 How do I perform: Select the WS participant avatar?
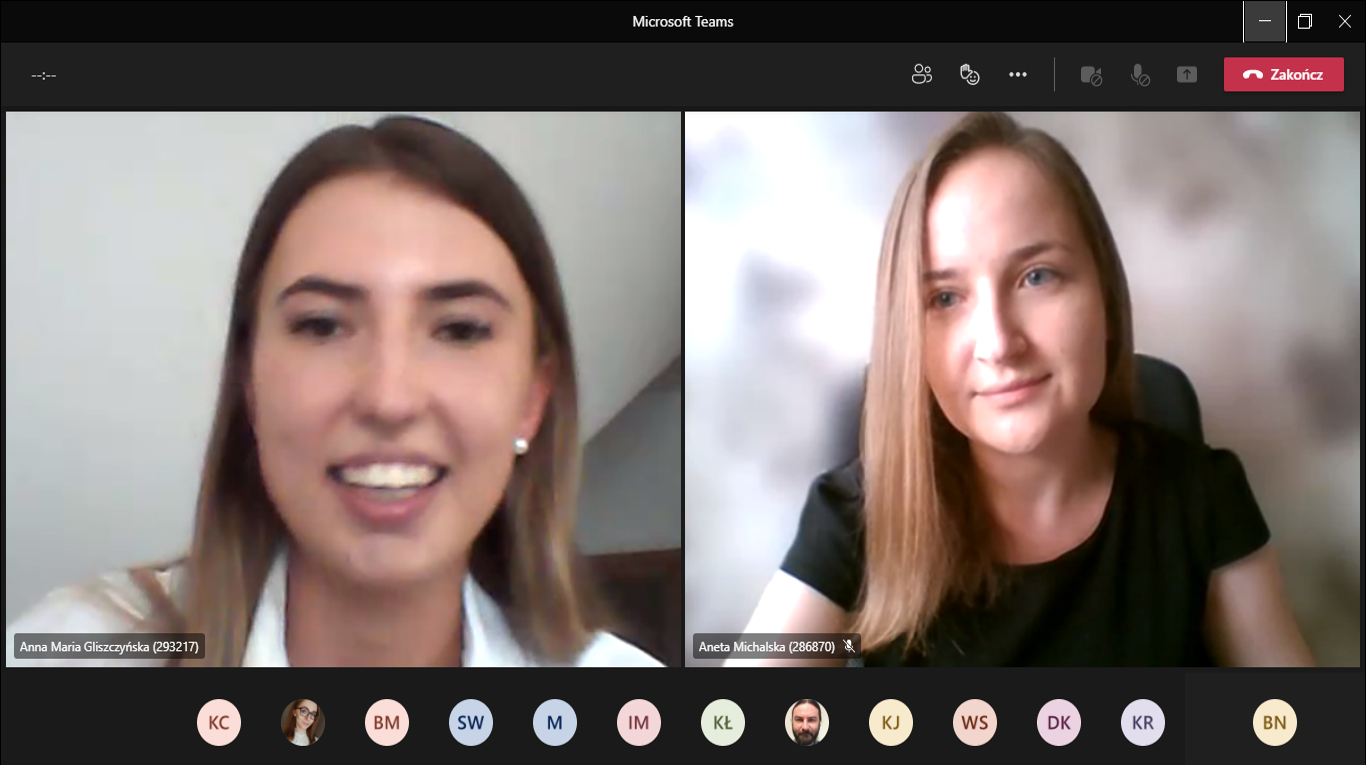pyautogui.click(x=975, y=722)
